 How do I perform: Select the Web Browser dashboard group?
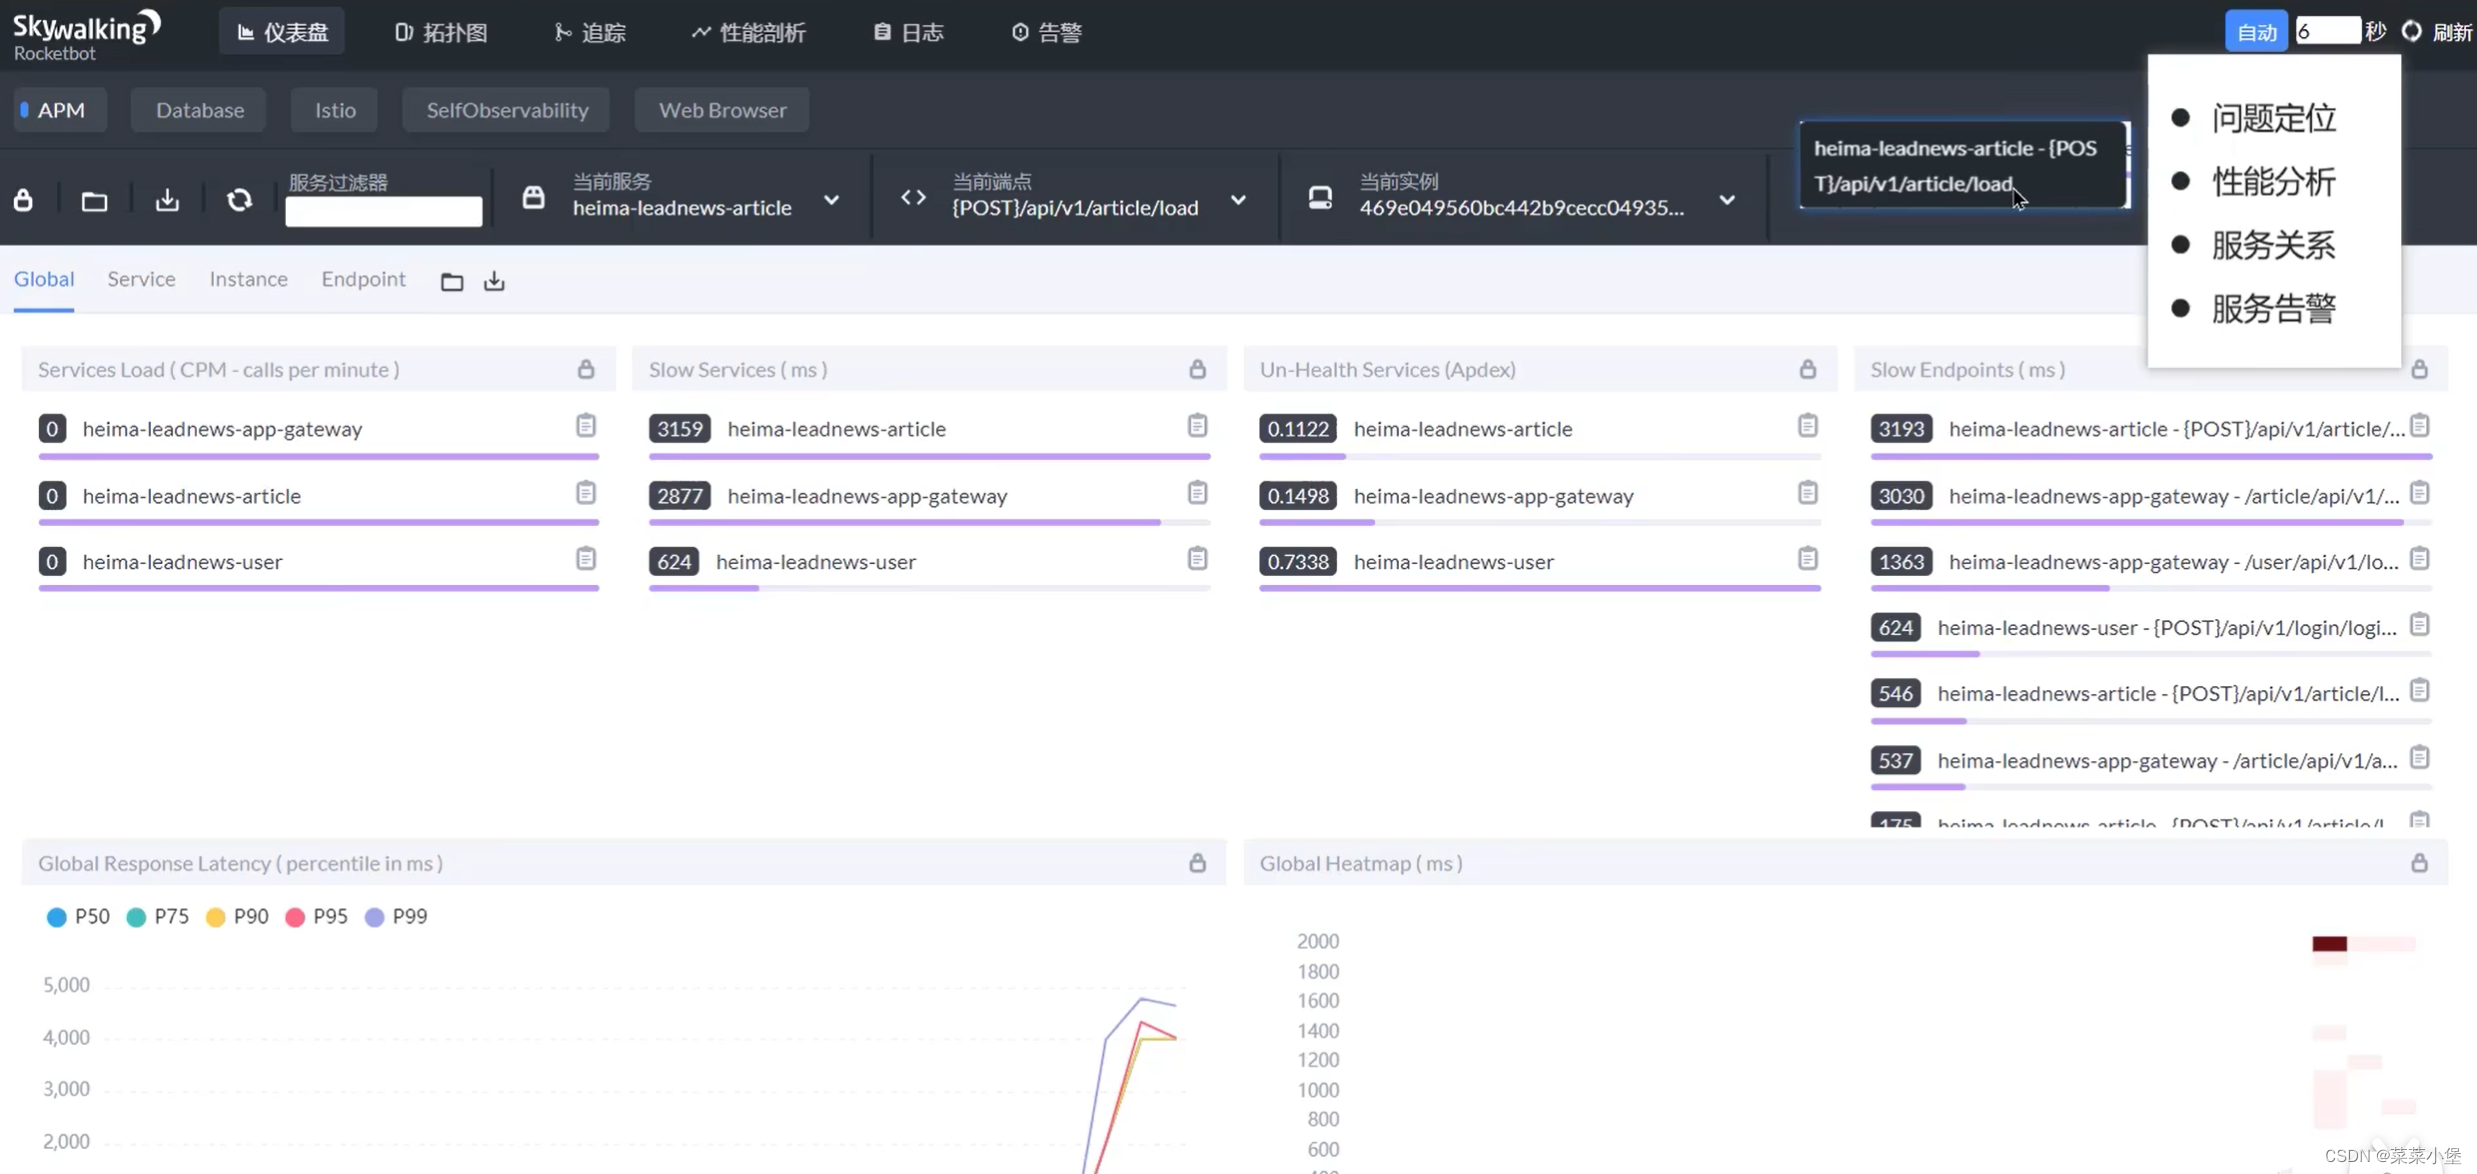(722, 110)
